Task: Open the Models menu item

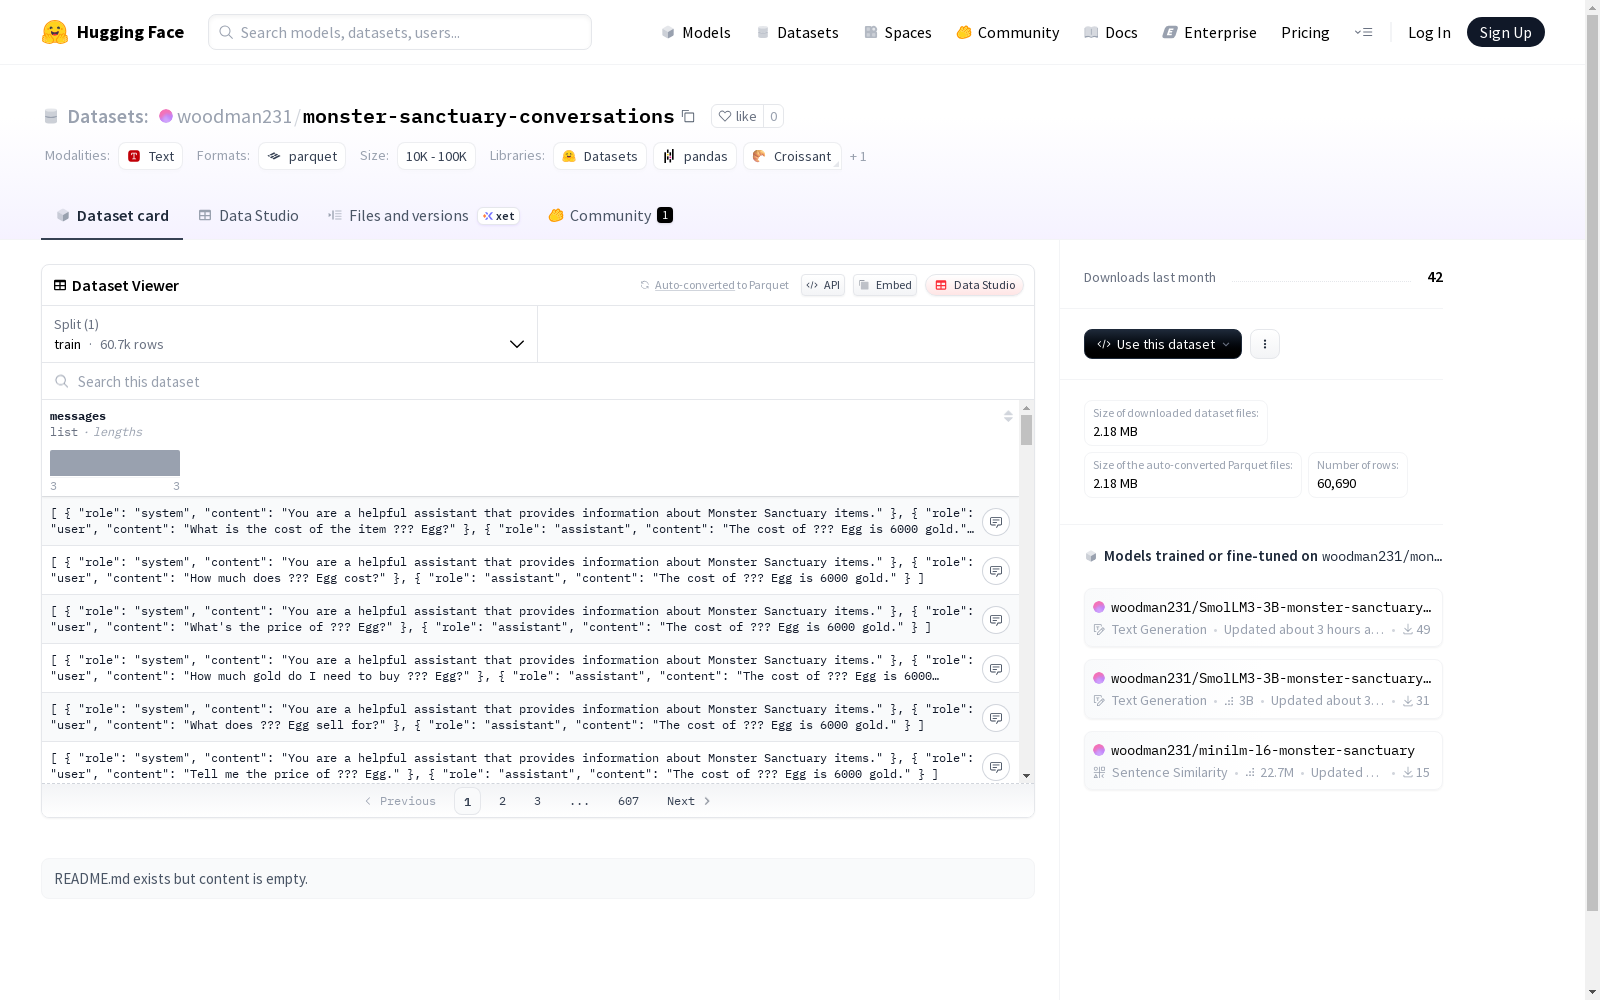Action: pos(696,32)
